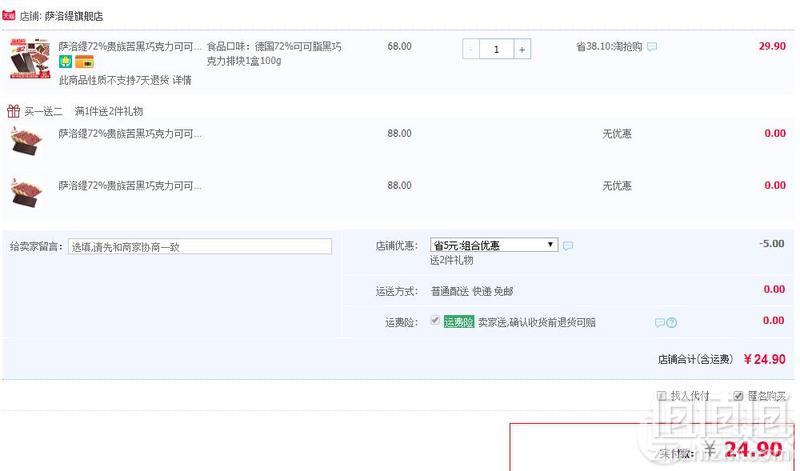The image size is (800, 471).
Task: Click the 29.90 subtotal of the first item
Action: (x=772, y=46)
